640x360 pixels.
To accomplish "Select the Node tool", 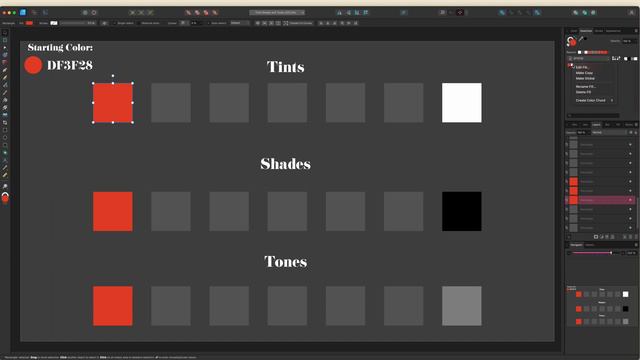I will coord(5,47).
